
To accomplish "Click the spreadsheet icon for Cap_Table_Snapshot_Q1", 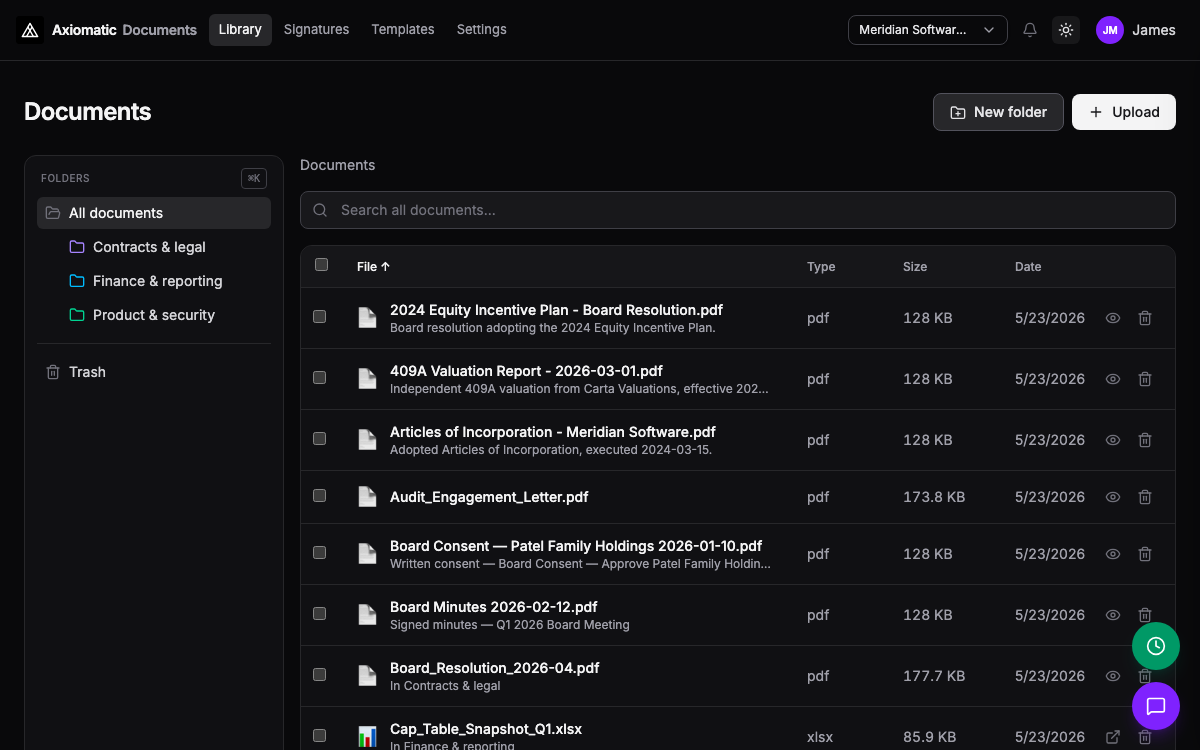I will pos(368,737).
